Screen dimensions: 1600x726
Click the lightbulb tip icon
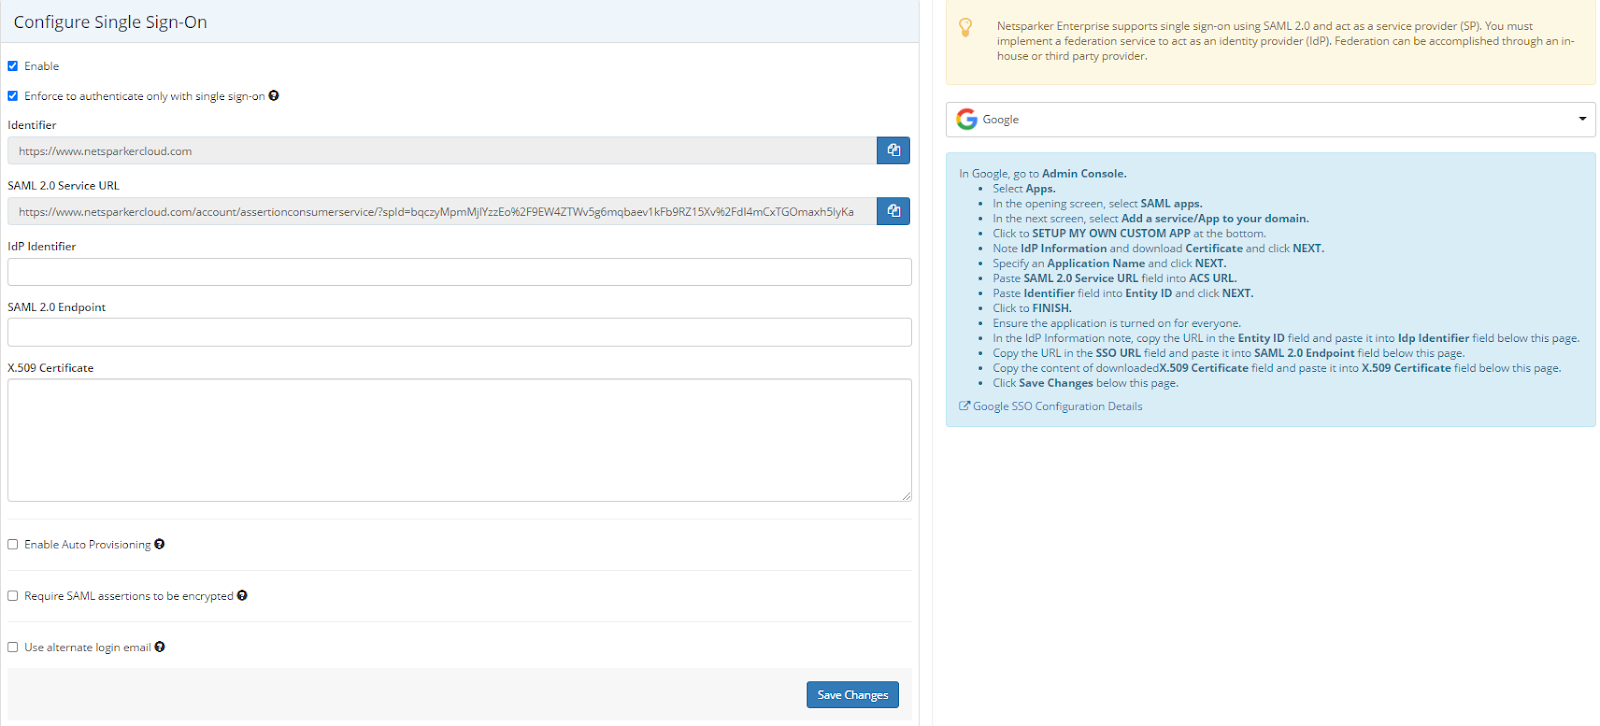tap(965, 28)
